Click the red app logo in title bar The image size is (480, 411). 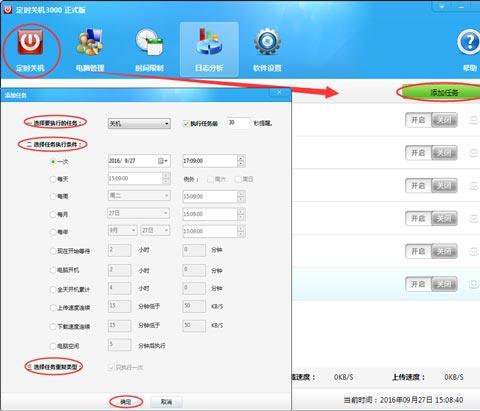coord(7,9)
